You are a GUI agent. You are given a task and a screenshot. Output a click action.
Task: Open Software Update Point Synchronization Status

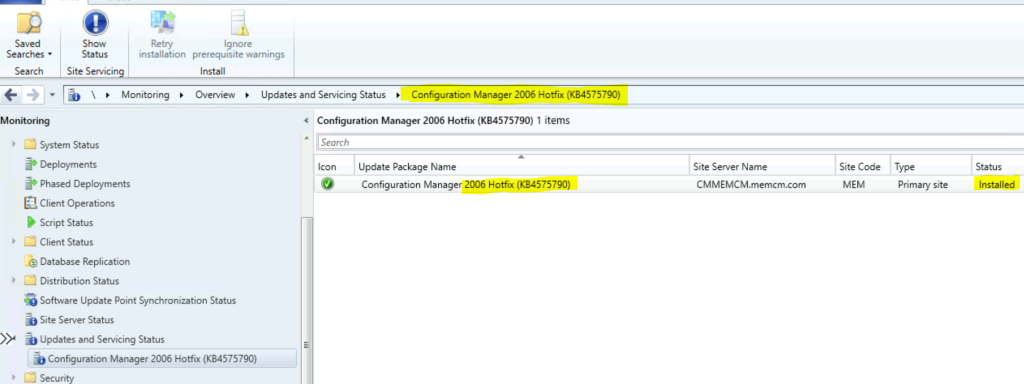(x=138, y=300)
